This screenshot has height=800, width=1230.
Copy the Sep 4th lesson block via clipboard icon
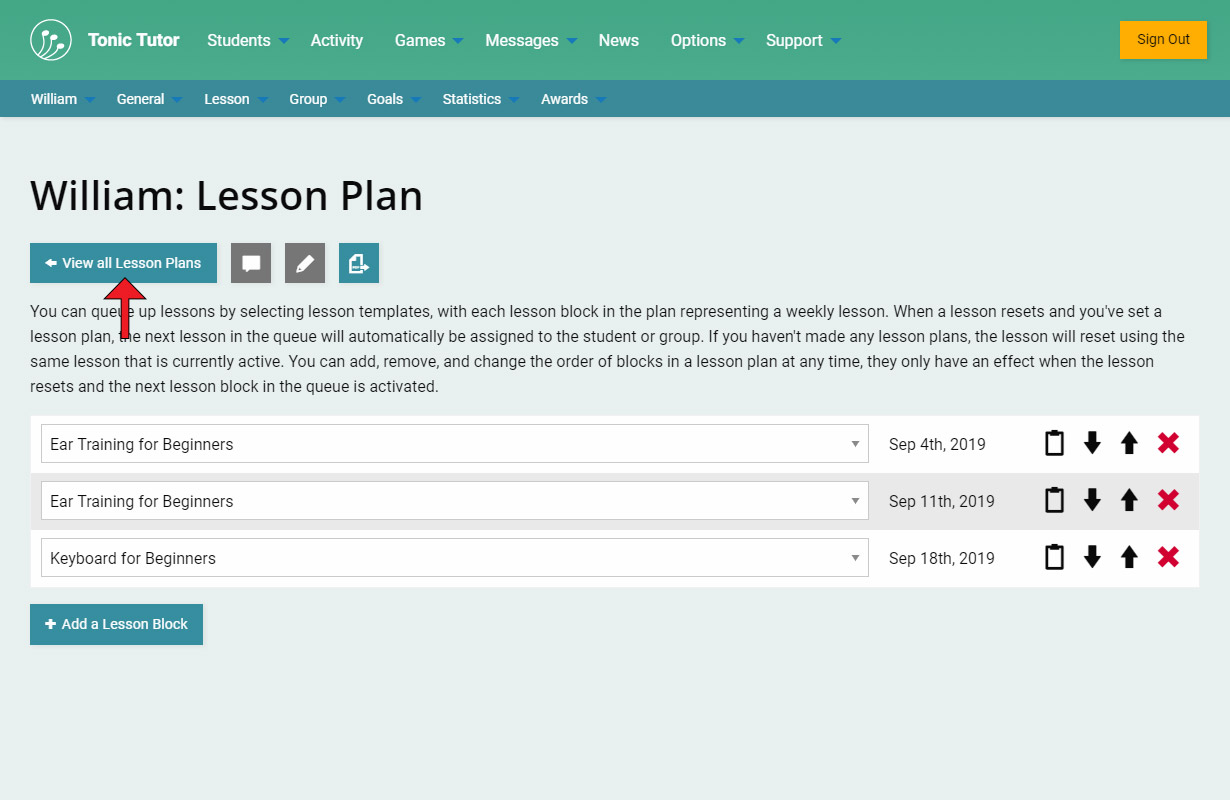tap(1054, 443)
